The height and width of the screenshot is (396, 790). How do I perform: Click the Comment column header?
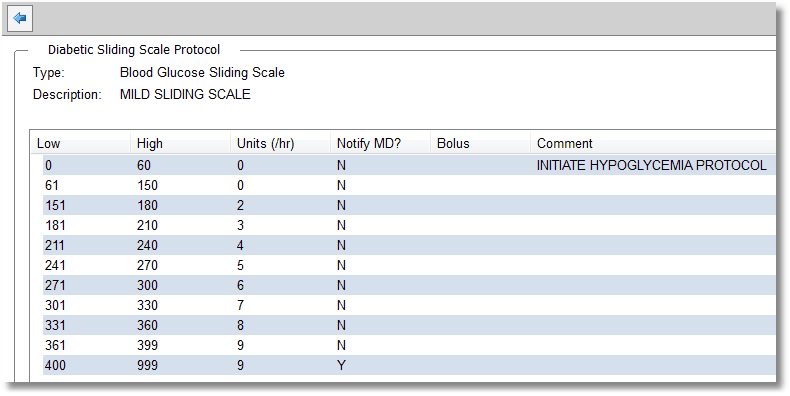click(x=653, y=144)
